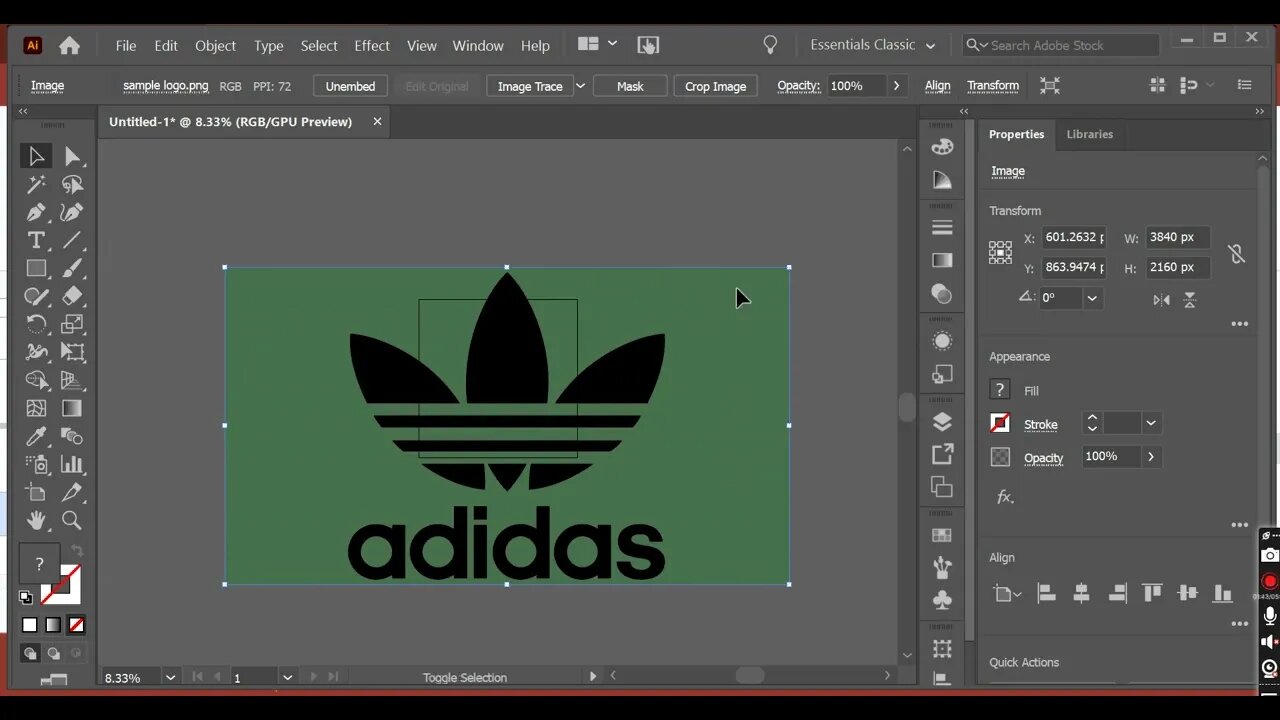This screenshot has width=1280, height=720.
Task: Pick the Direct Selection tool
Action: [72, 156]
